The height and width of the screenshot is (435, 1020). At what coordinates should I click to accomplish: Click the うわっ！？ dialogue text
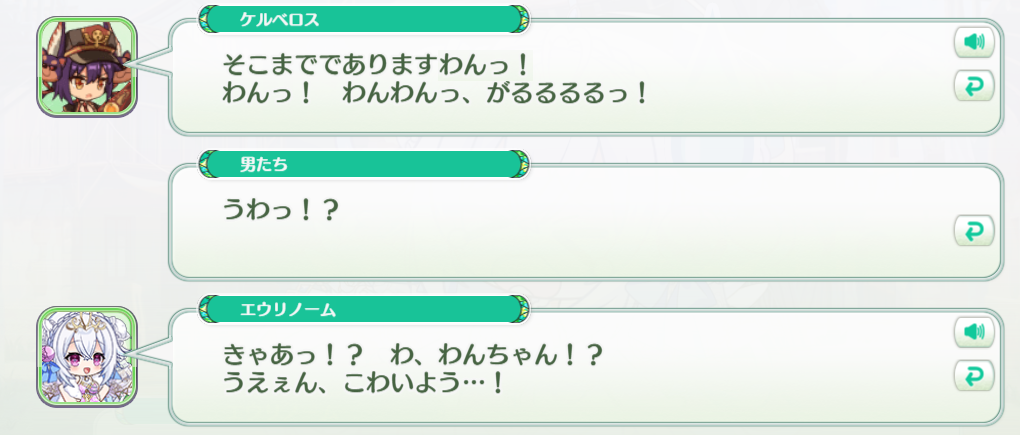click(280, 210)
